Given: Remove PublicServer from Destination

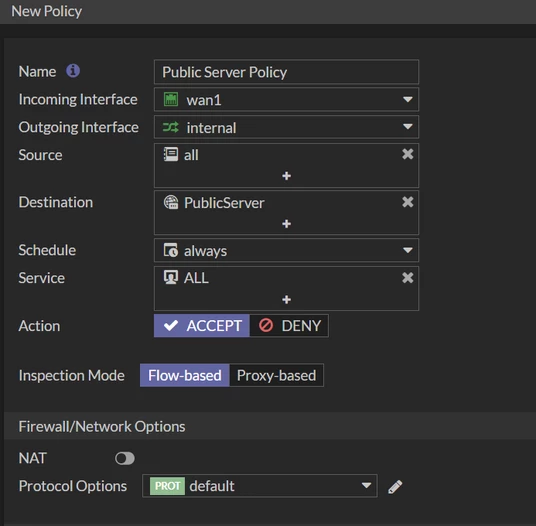Looking at the screenshot, I should click(407, 202).
